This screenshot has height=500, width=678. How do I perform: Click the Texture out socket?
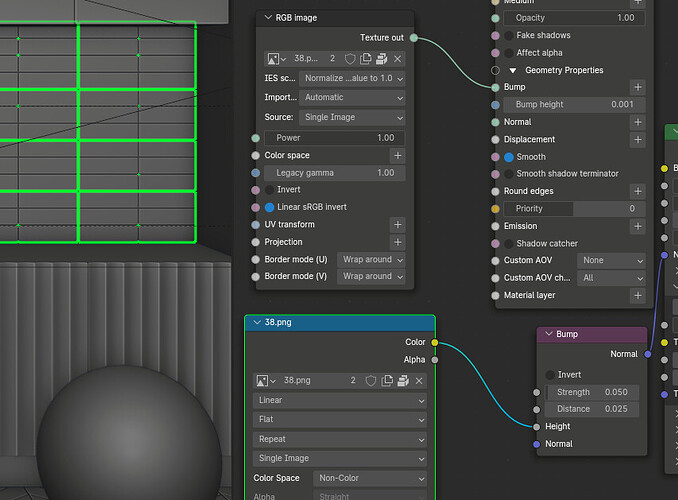point(414,38)
